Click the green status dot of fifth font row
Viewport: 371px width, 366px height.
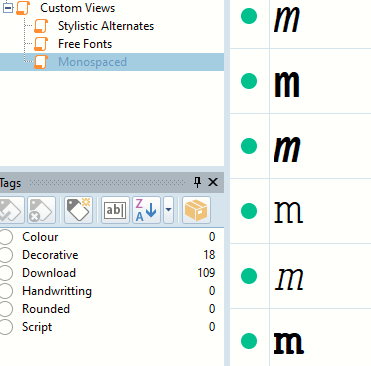249,276
